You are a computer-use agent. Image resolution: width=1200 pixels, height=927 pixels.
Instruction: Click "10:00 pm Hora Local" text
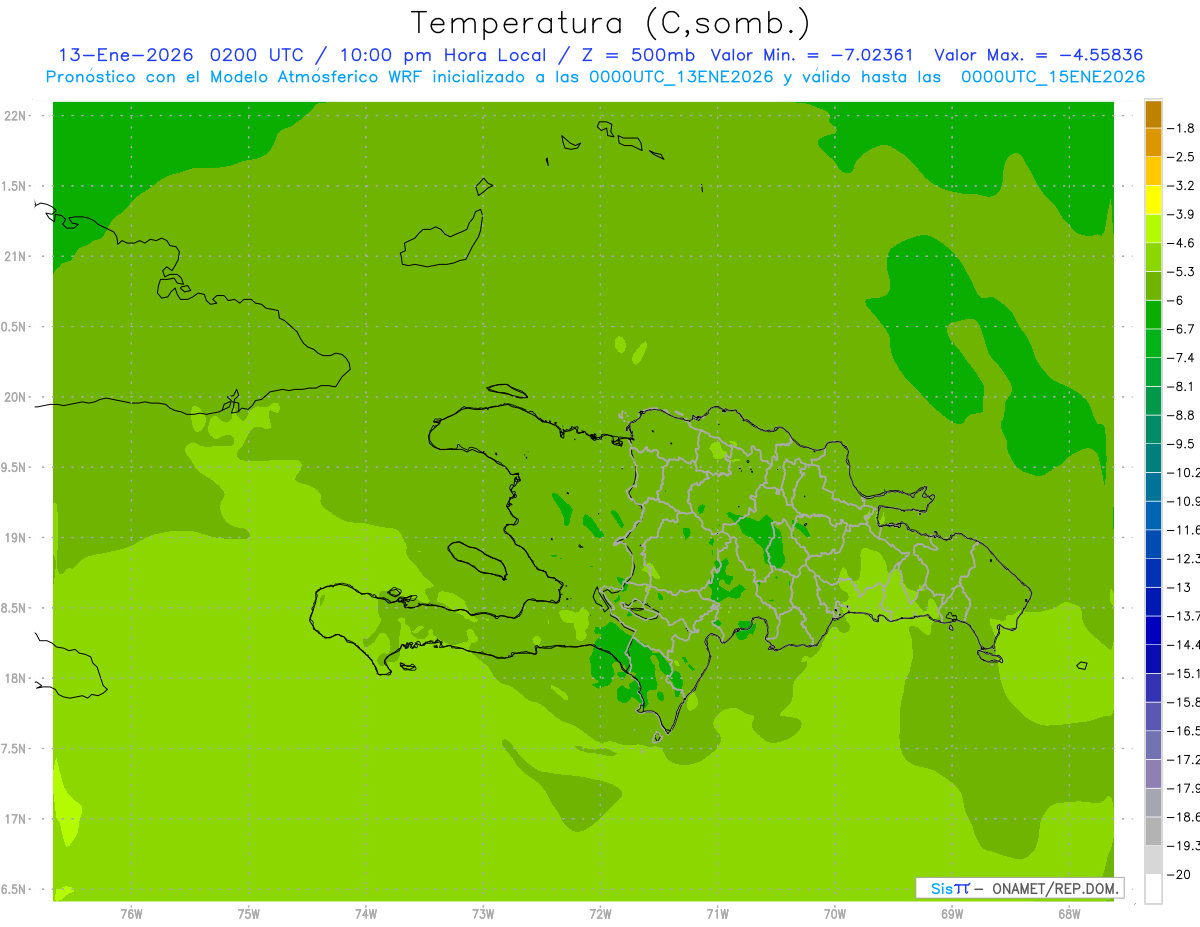[x=443, y=55]
